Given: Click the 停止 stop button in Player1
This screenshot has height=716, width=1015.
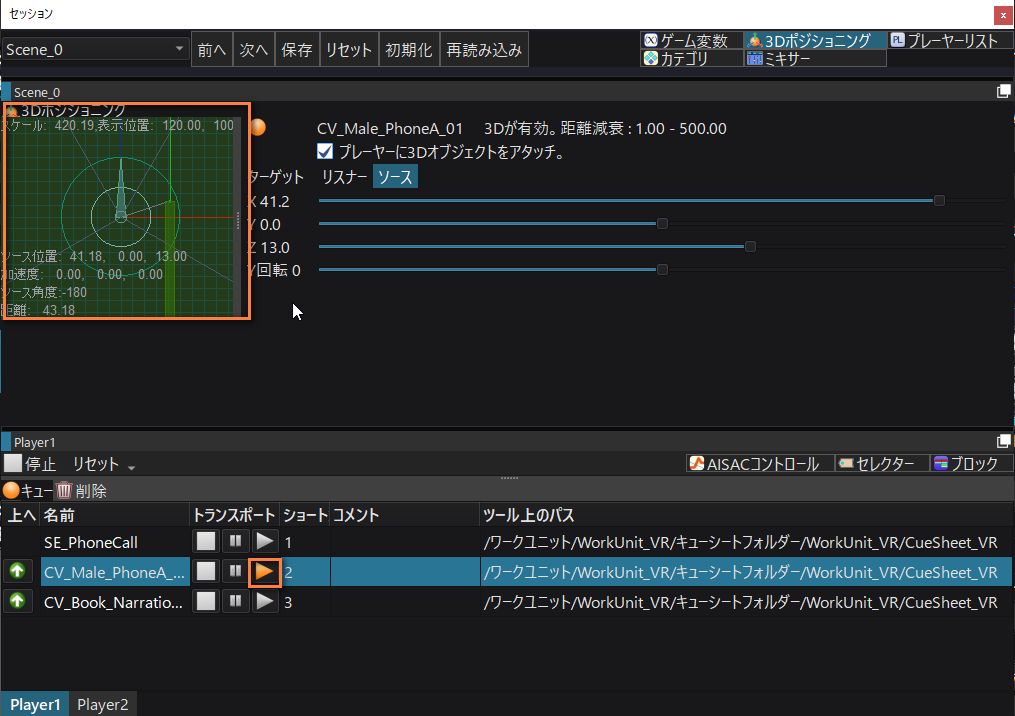Looking at the screenshot, I should point(30,464).
